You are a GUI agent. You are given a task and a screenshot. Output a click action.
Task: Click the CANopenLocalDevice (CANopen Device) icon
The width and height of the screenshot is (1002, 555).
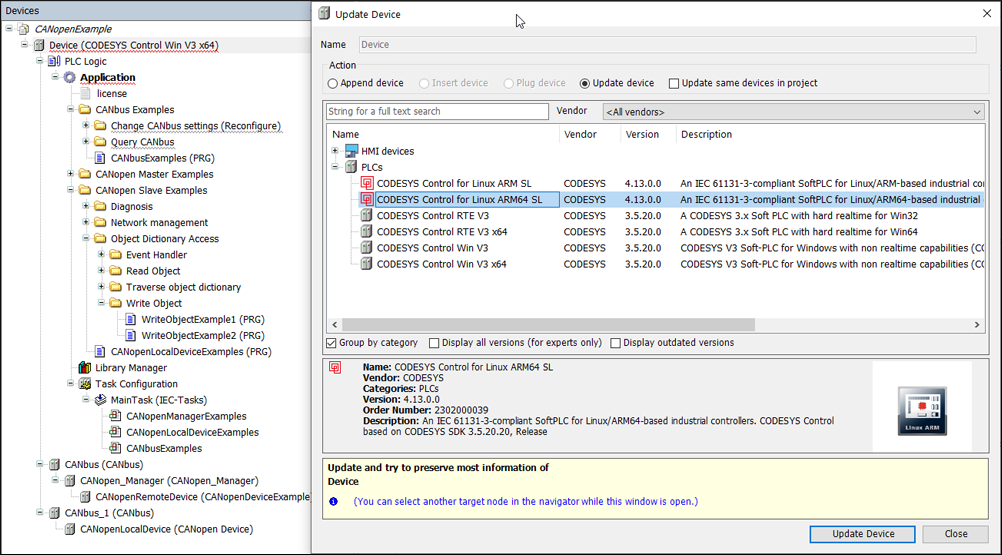click(x=70, y=529)
